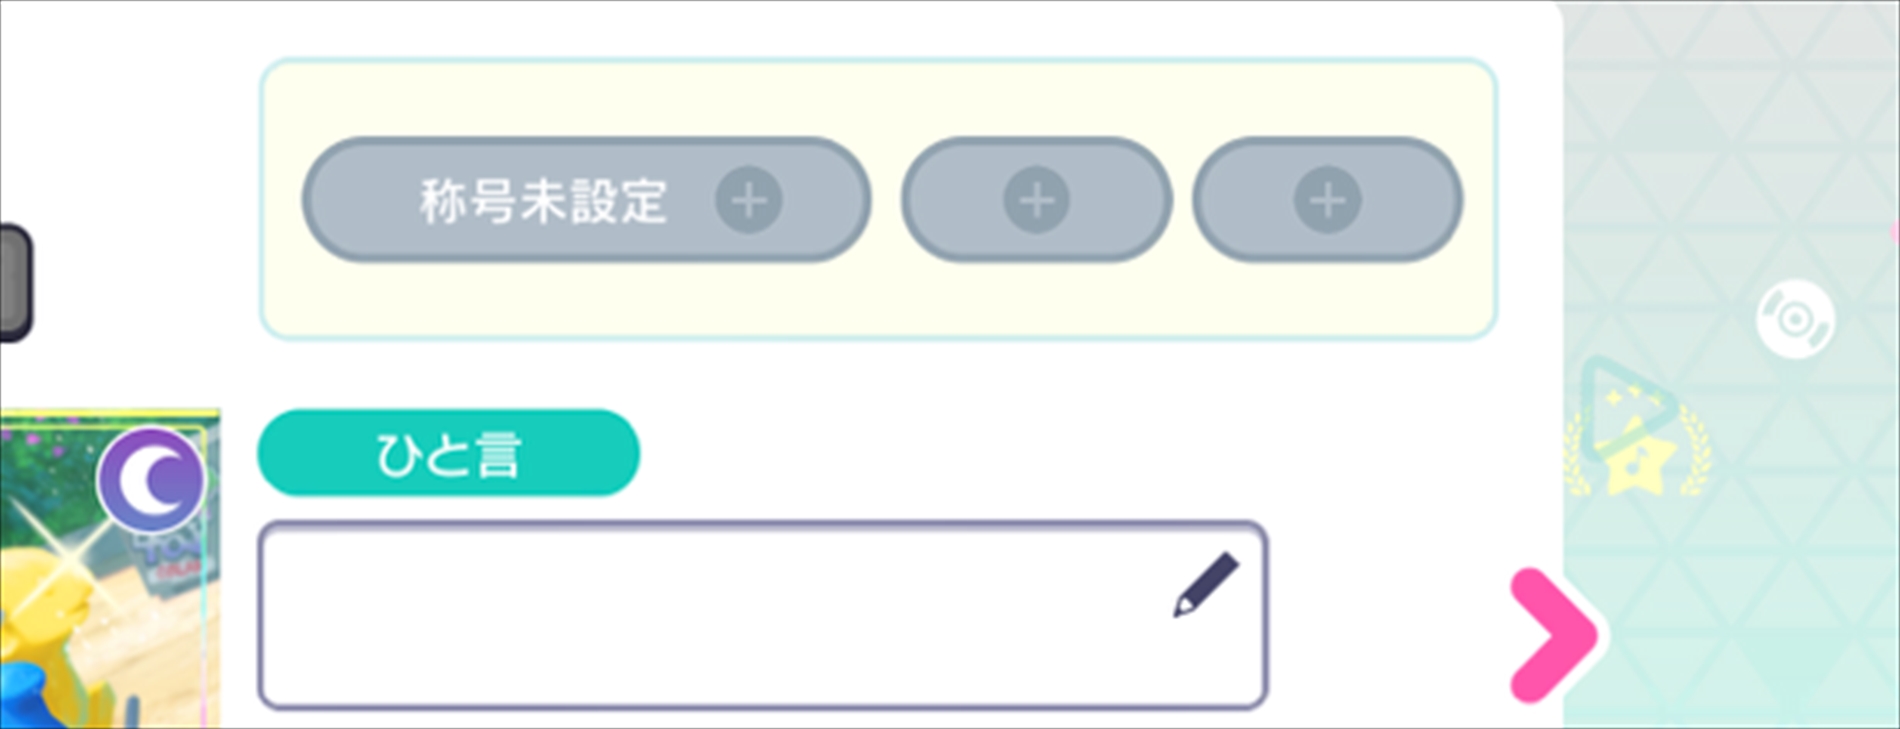Click the pale yellow title panel background
This screenshot has height=729, width=1900.
tap(878, 300)
